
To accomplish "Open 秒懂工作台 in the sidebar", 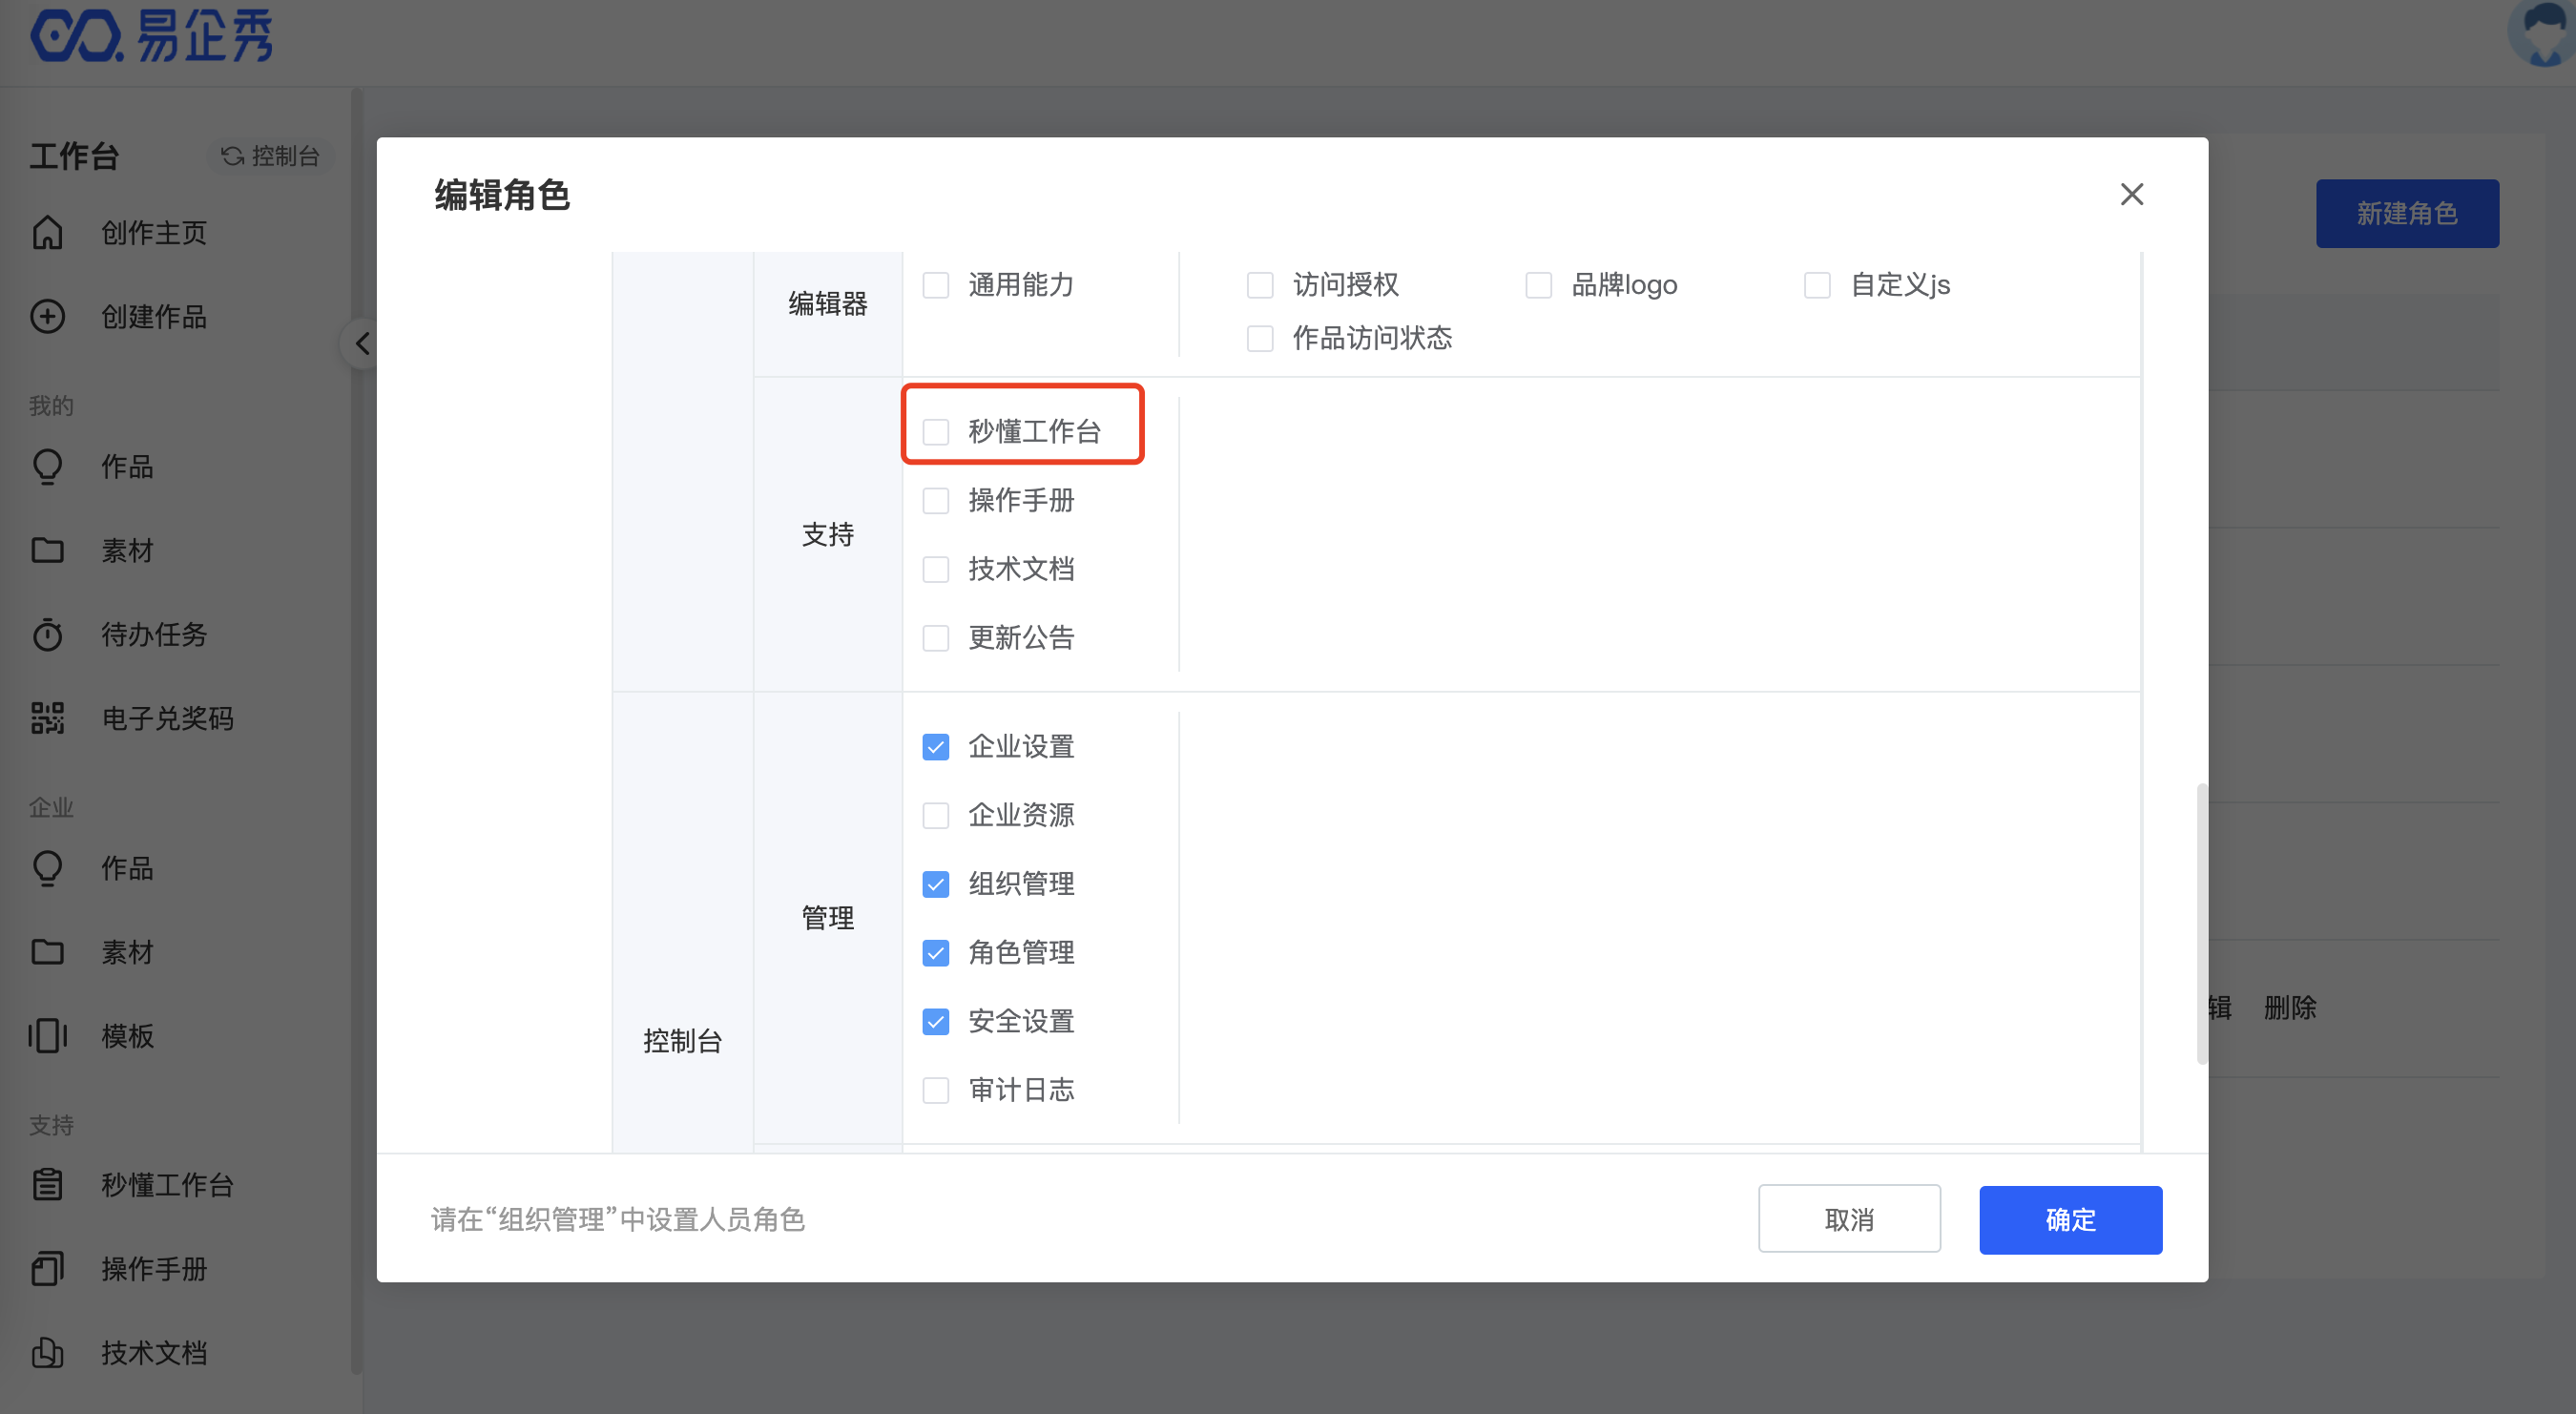I will pos(167,1184).
